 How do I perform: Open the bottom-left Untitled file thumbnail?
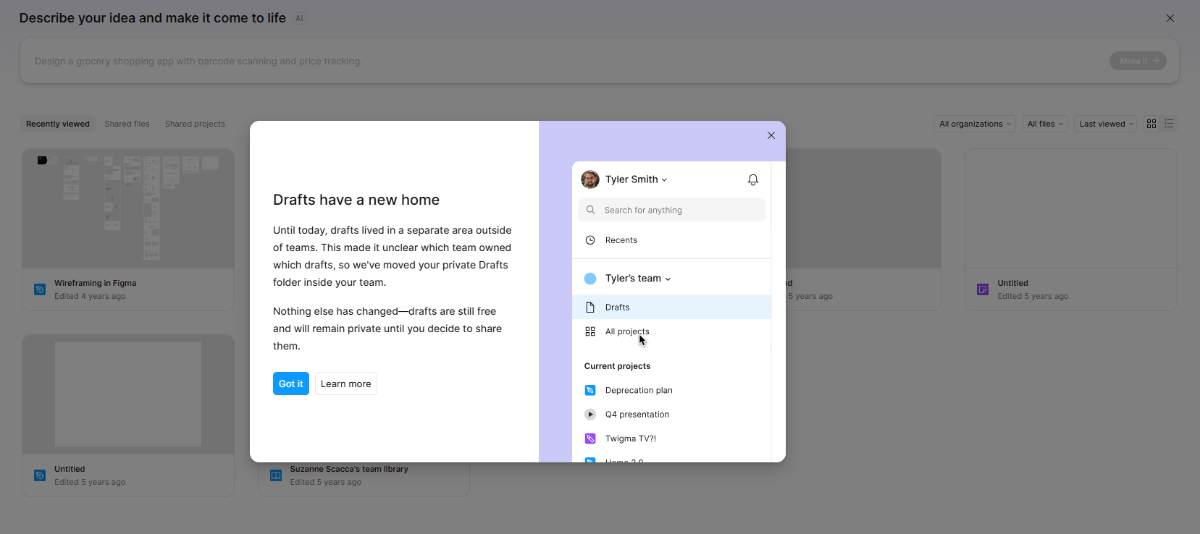128,394
